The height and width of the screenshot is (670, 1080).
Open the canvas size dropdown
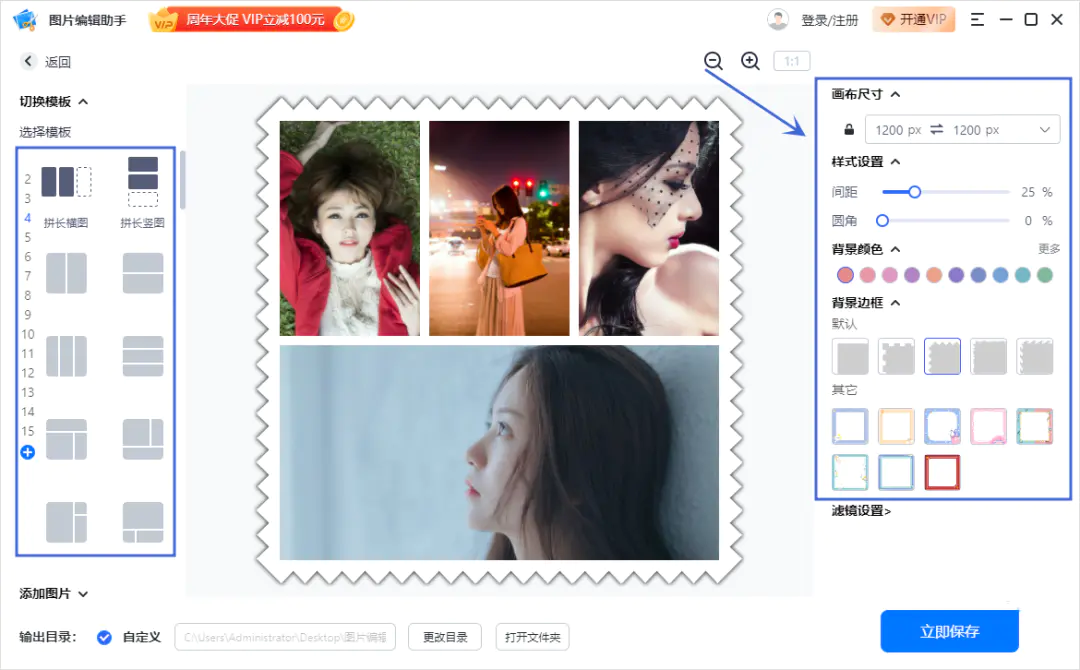[1045, 130]
